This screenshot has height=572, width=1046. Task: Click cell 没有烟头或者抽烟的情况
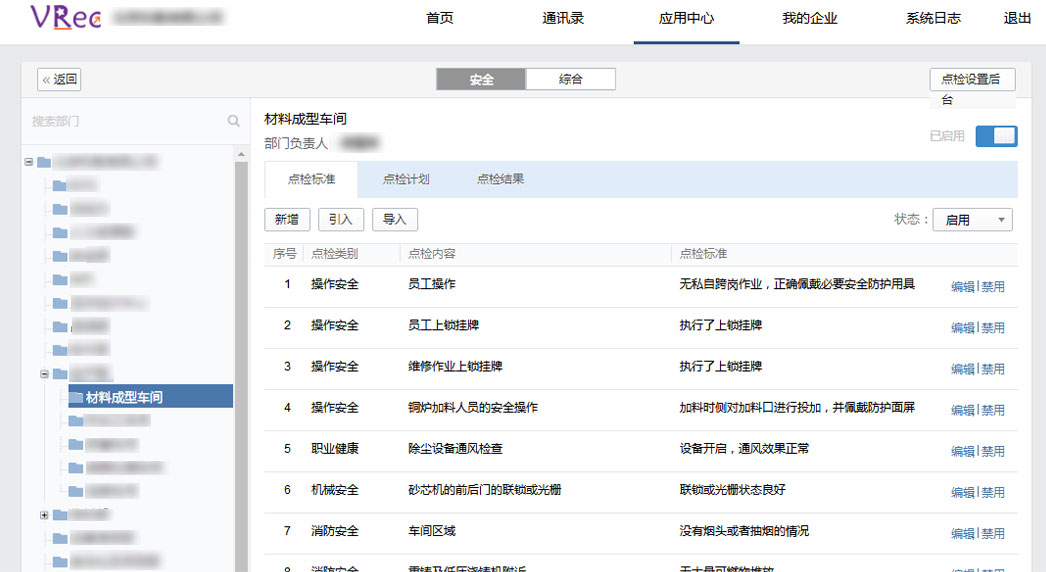[744, 531]
